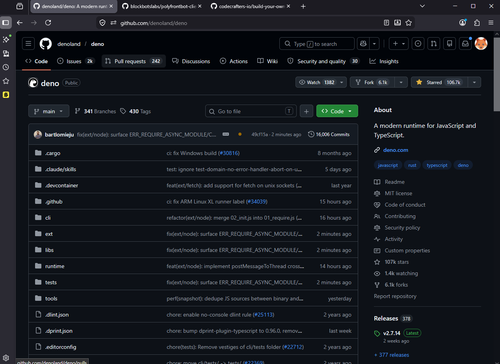The width and height of the screenshot is (500, 364).
Task: Click the Type / to search box
Action: pos(317,44)
